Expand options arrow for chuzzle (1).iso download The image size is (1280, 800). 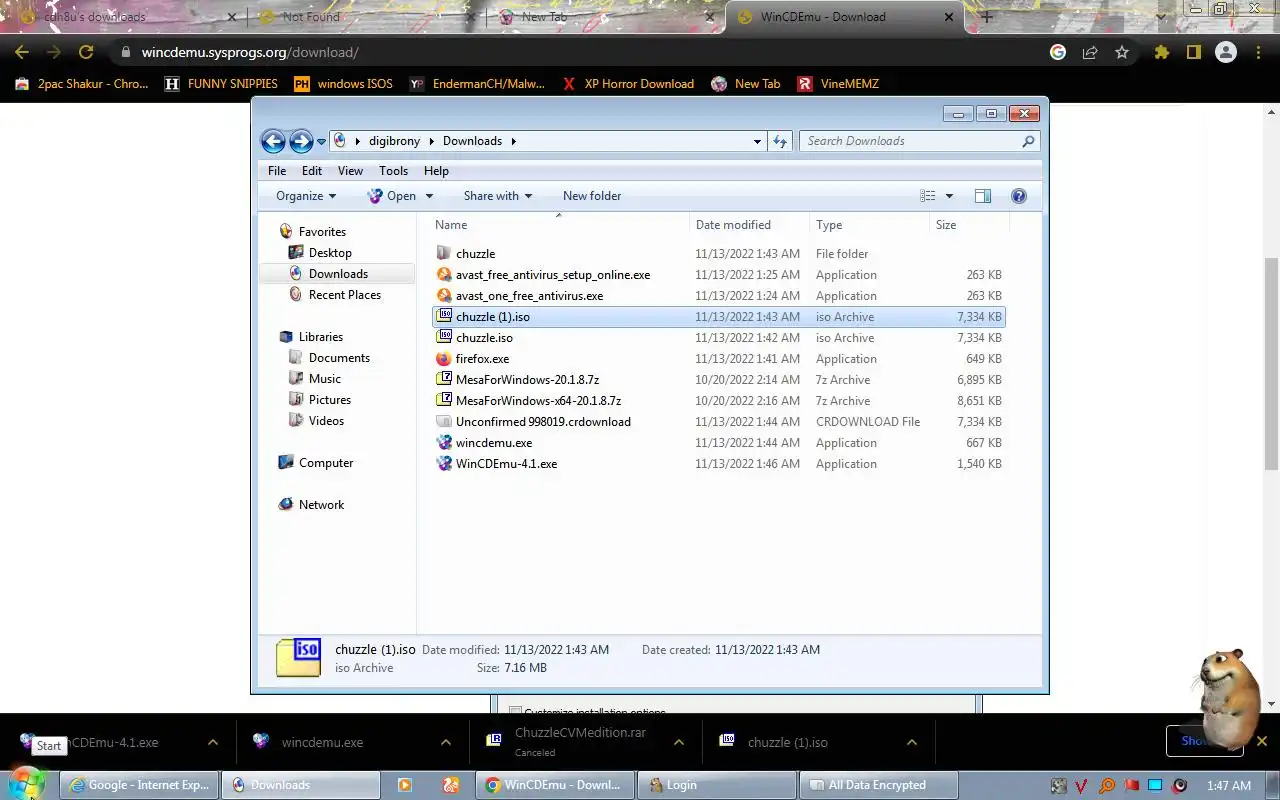(912, 742)
